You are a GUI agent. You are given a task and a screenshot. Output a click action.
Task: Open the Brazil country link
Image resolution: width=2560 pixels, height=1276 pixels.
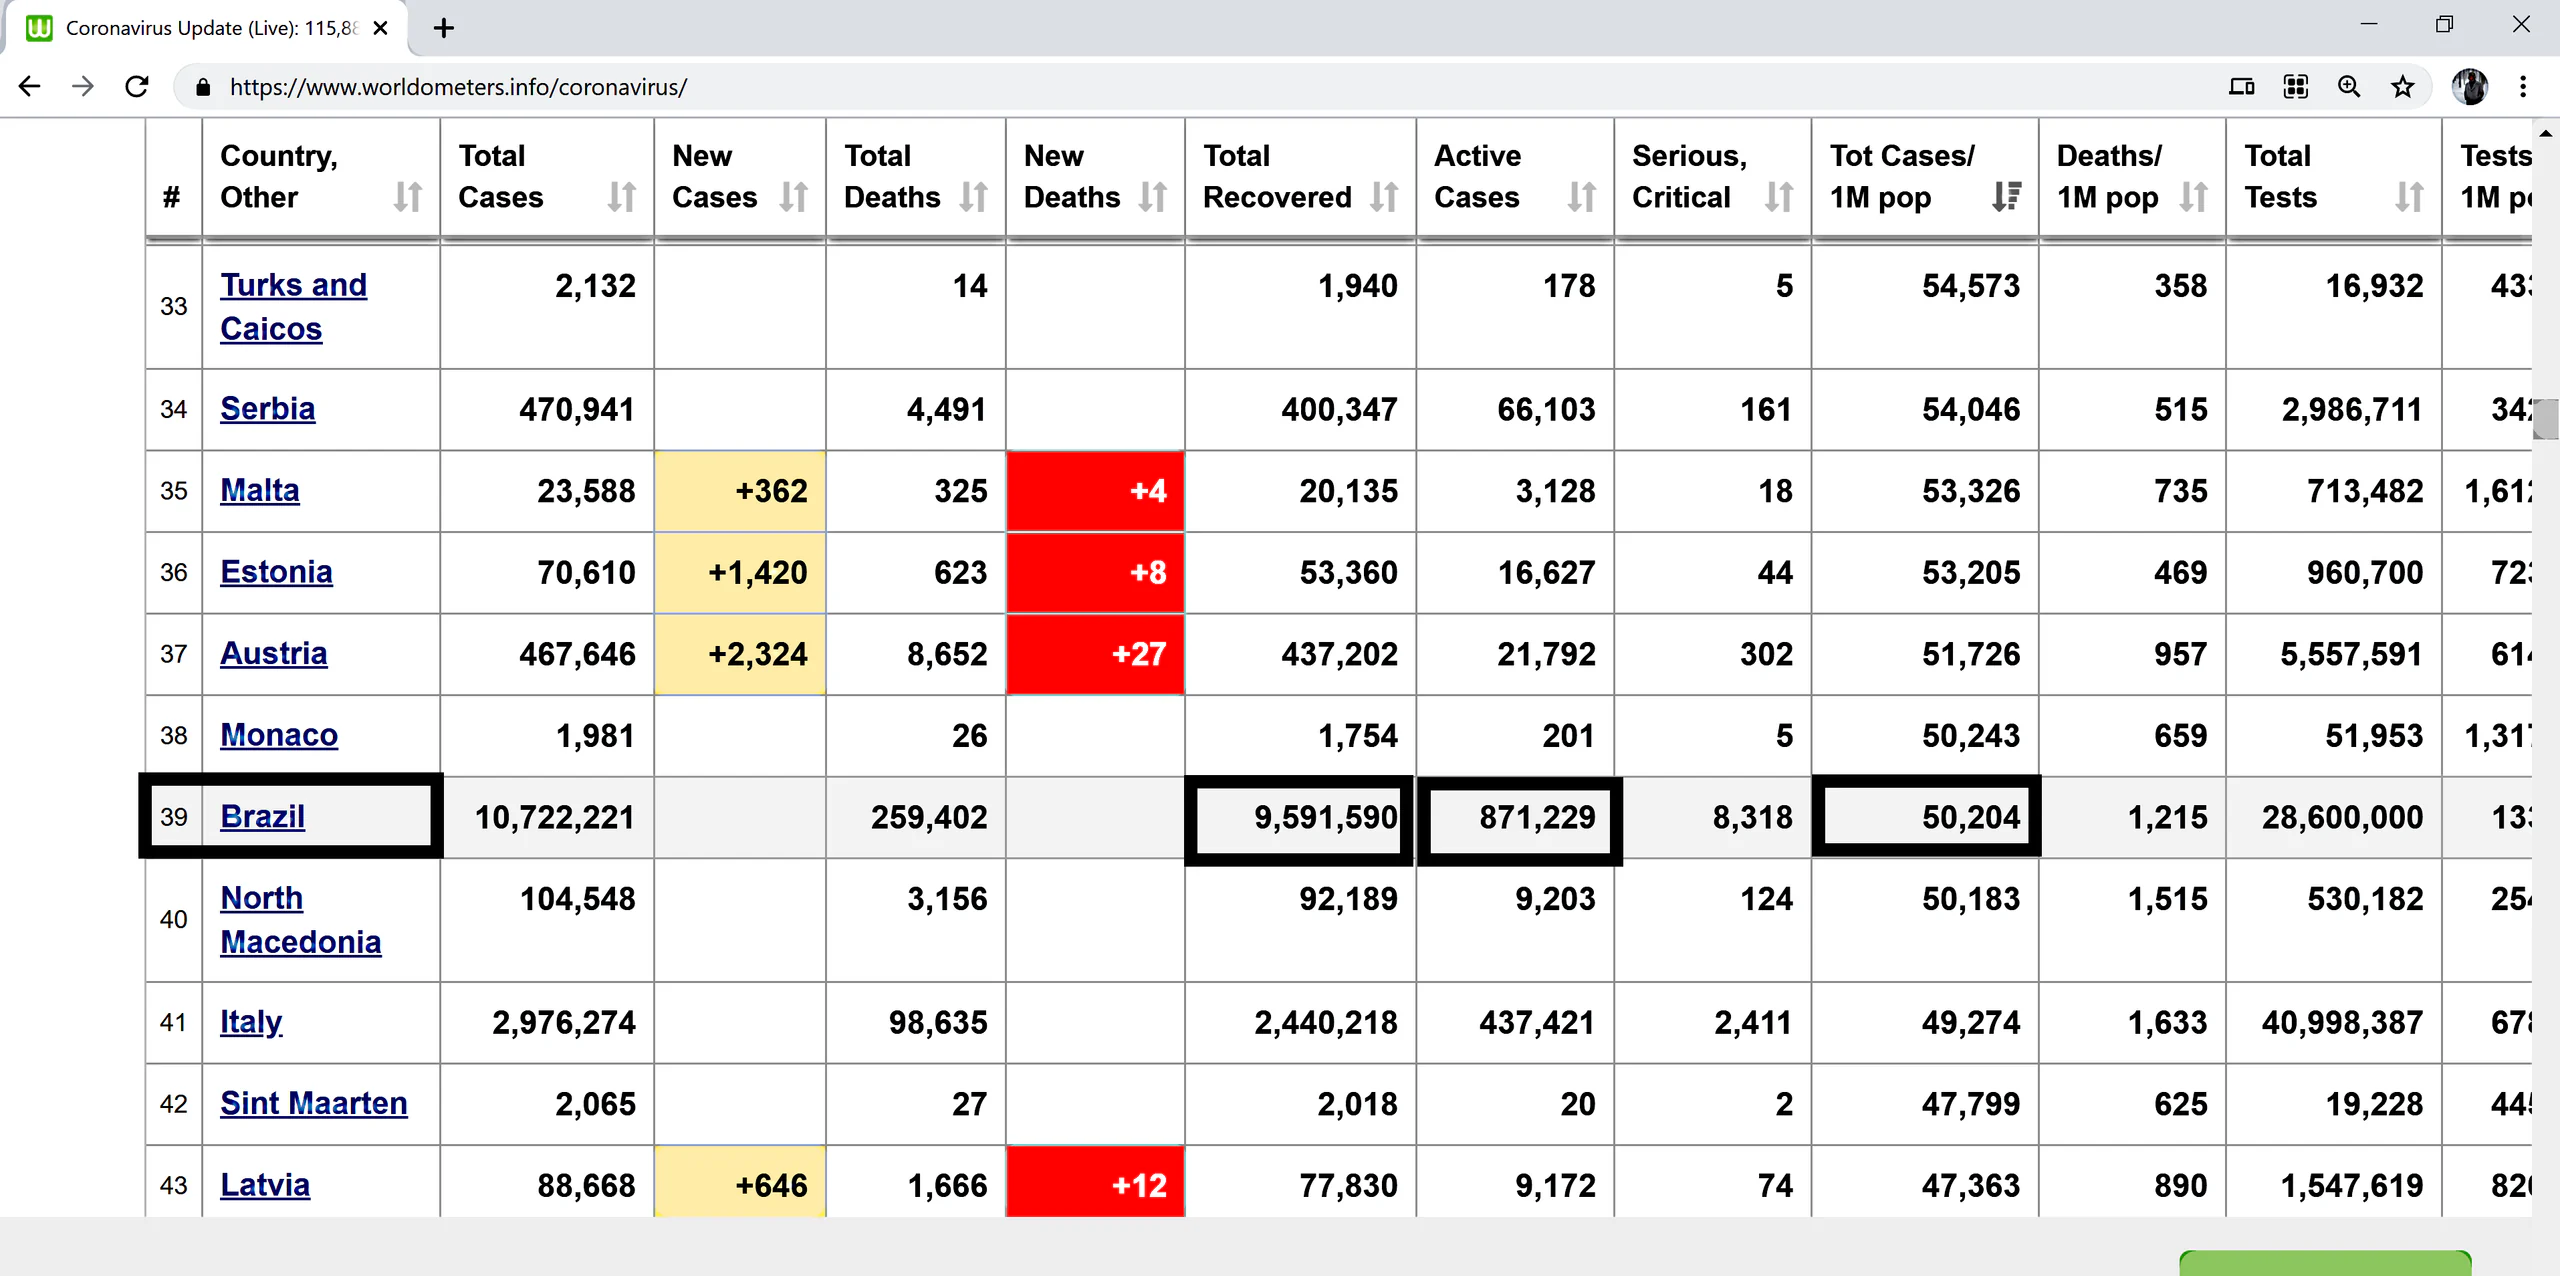coord(262,817)
